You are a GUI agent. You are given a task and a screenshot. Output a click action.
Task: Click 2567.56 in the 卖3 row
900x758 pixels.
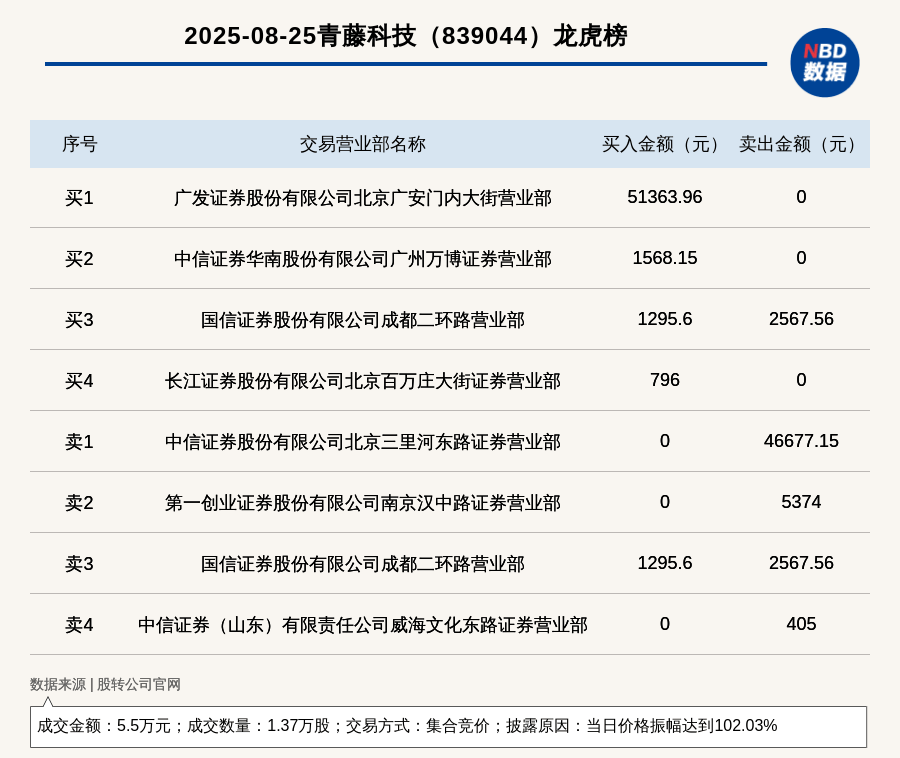[x=801, y=562]
